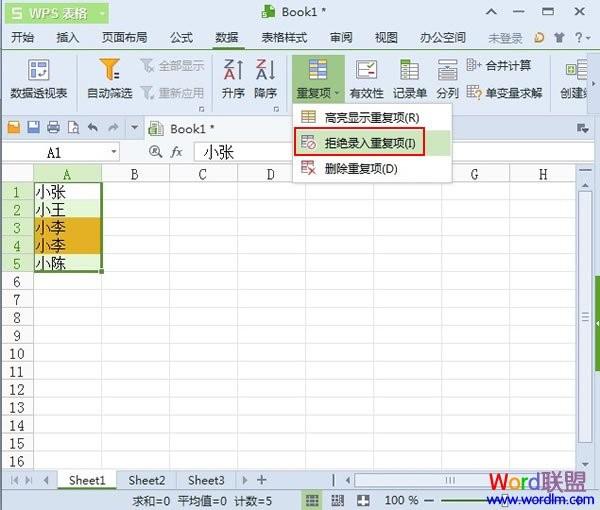This screenshot has height=510, width=600.
Task: Switch to the Sheet2 tab
Action: tap(147, 481)
